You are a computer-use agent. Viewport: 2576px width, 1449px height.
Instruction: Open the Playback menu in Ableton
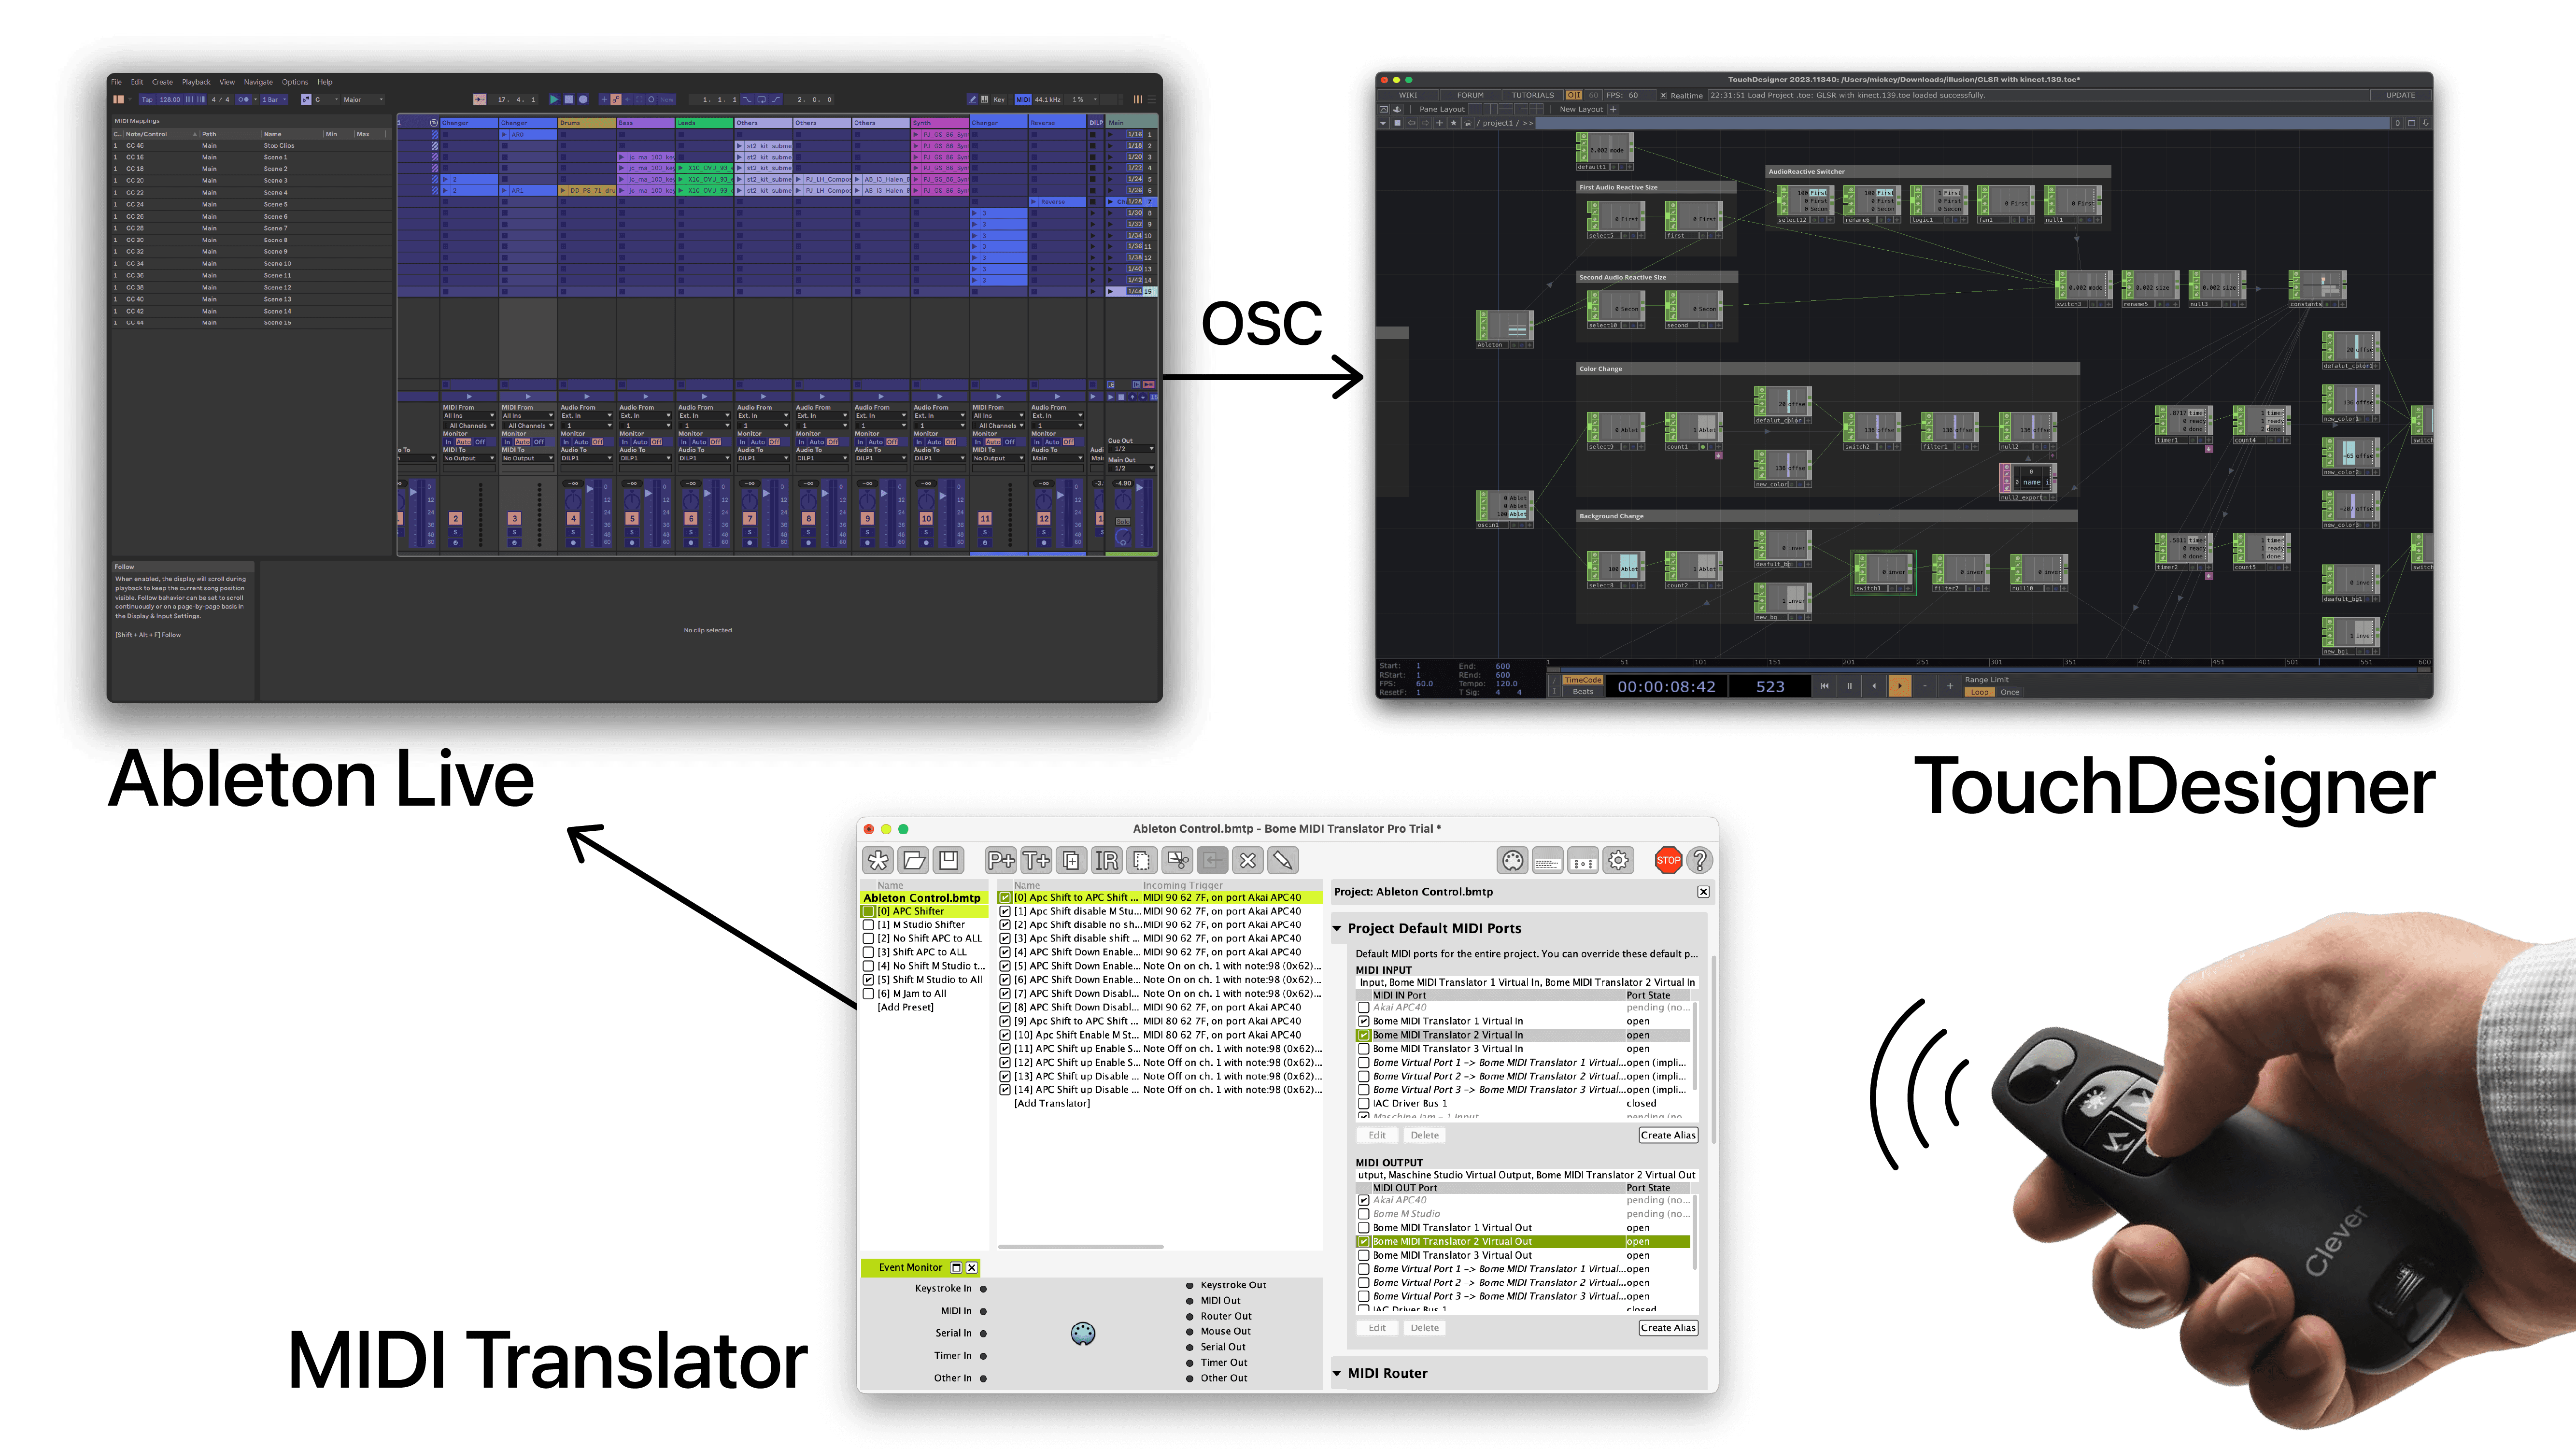(196, 82)
